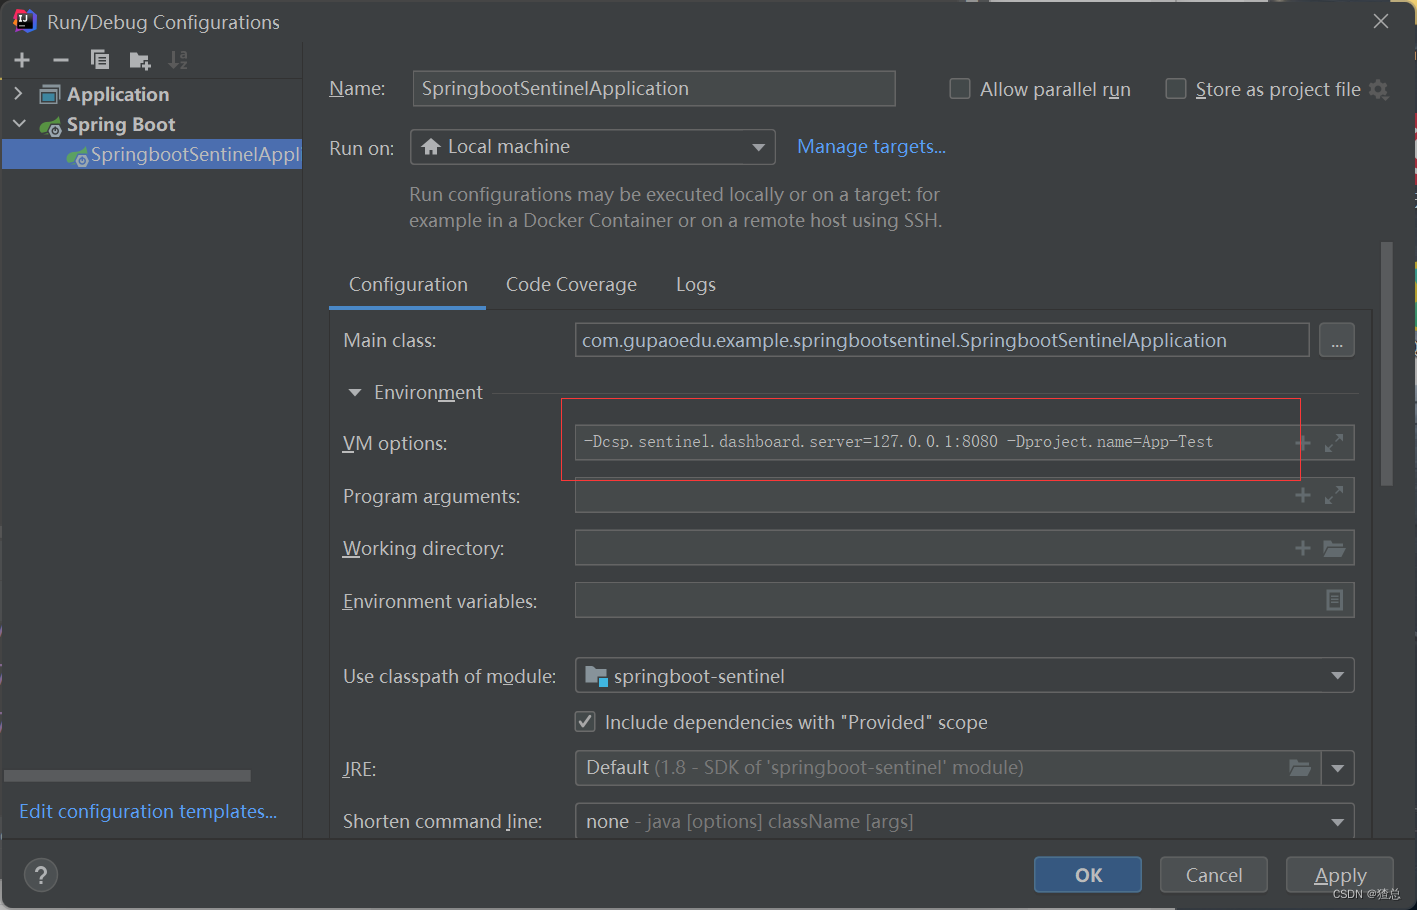Create new configuration folder
This screenshot has width=1417, height=910.
click(140, 61)
